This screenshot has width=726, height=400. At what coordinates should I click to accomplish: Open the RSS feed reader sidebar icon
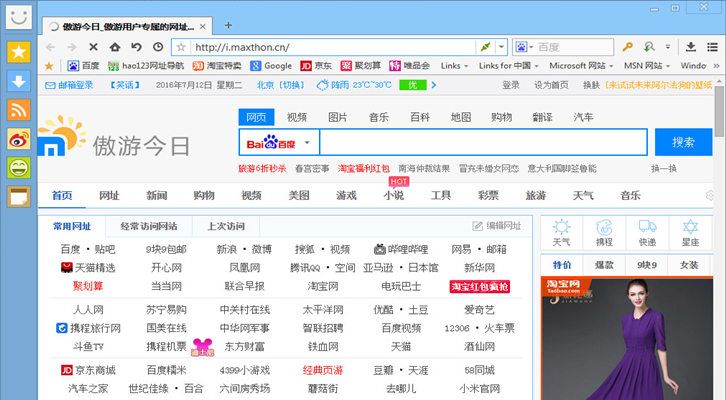[18, 109]
